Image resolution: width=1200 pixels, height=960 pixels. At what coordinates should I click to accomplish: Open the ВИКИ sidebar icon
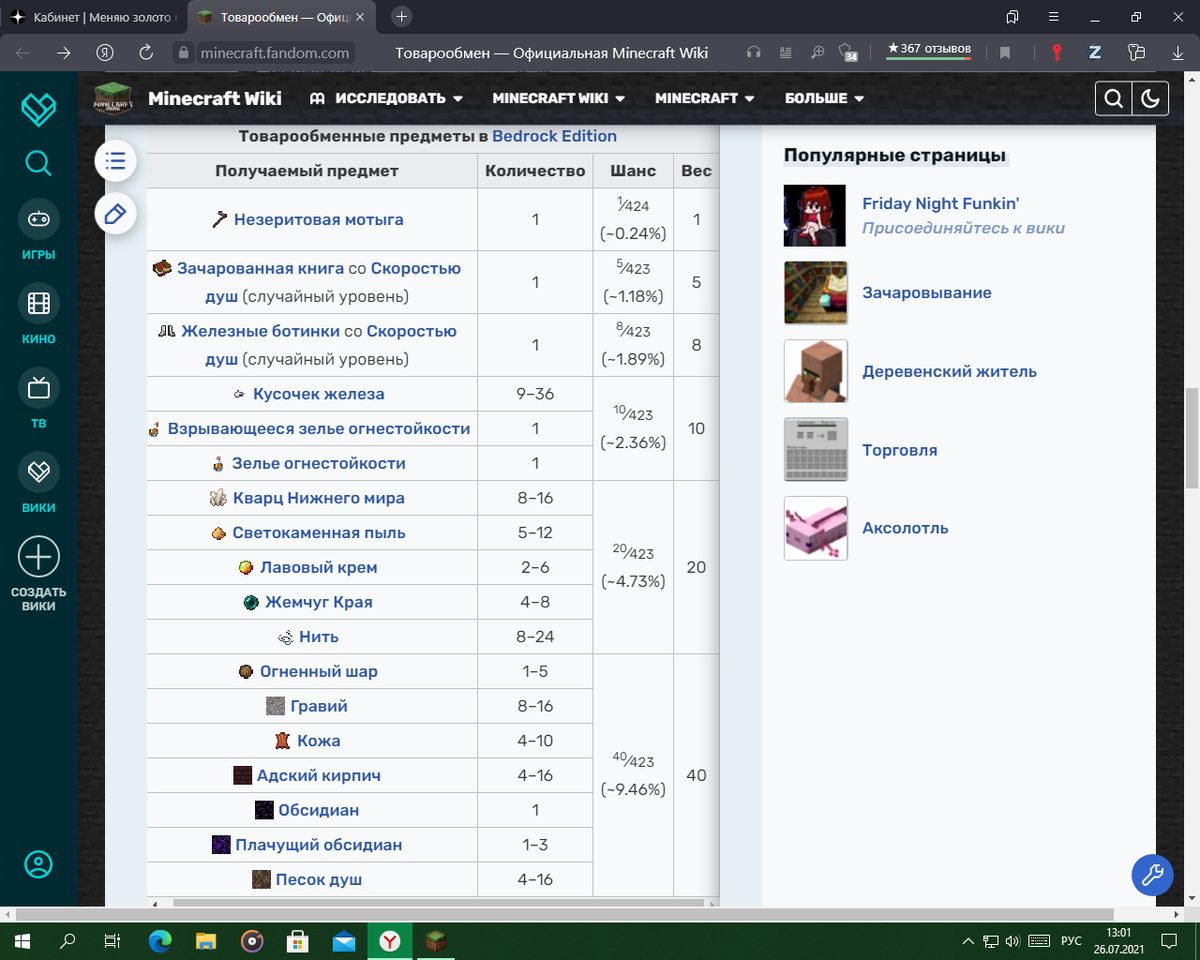click(x=38, y=472)
